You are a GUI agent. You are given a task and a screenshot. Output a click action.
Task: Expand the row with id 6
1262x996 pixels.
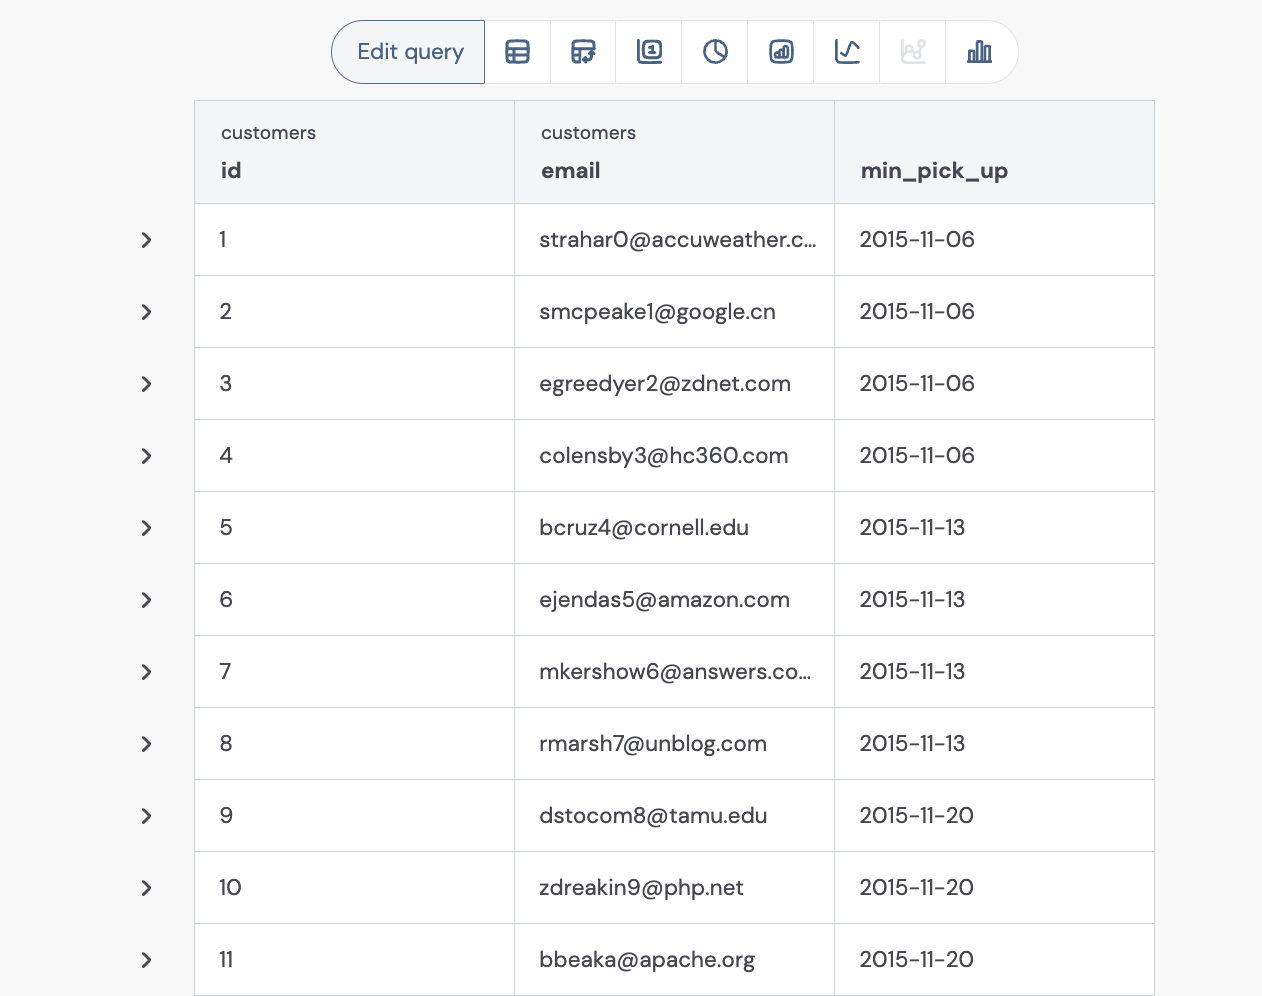147,600
